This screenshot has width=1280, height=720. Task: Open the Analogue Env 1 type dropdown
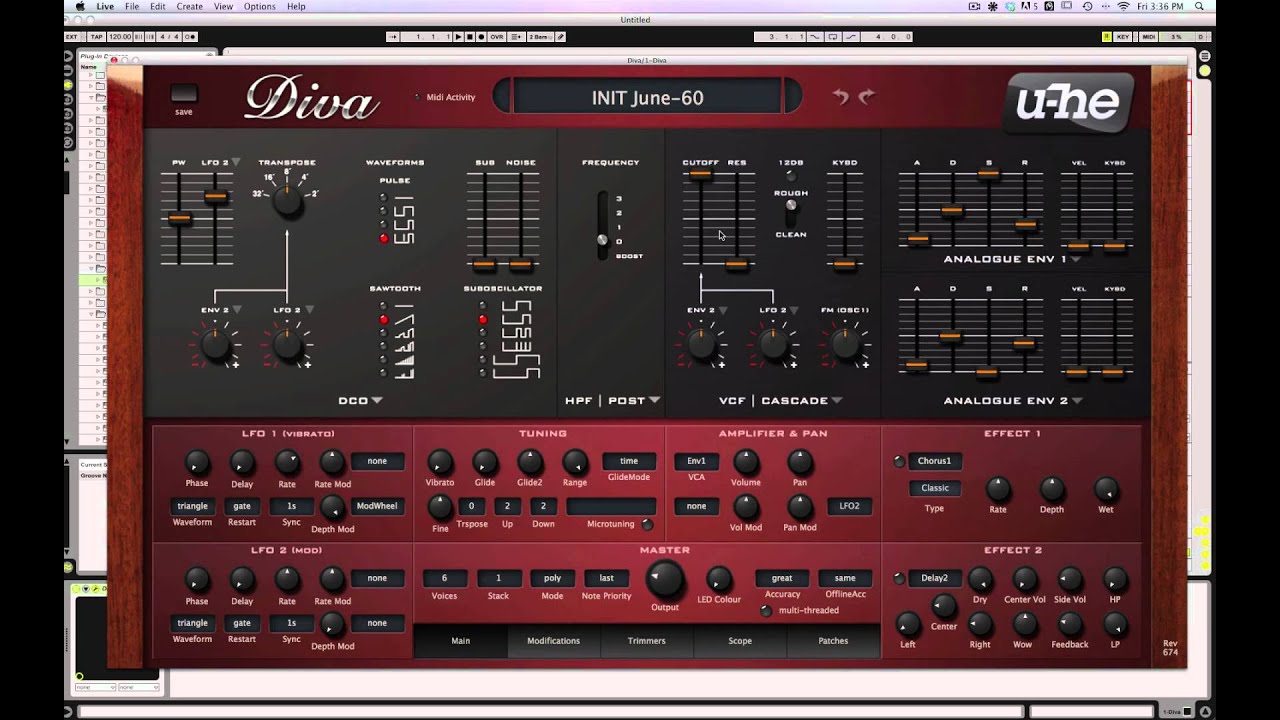(x=1076, y=260)
